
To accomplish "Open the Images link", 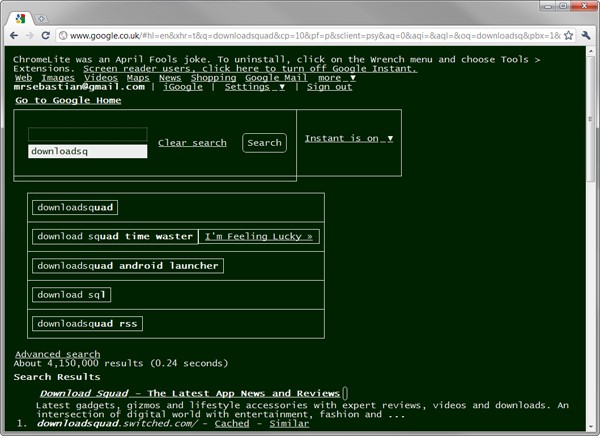I will click(x=58, y=78).
